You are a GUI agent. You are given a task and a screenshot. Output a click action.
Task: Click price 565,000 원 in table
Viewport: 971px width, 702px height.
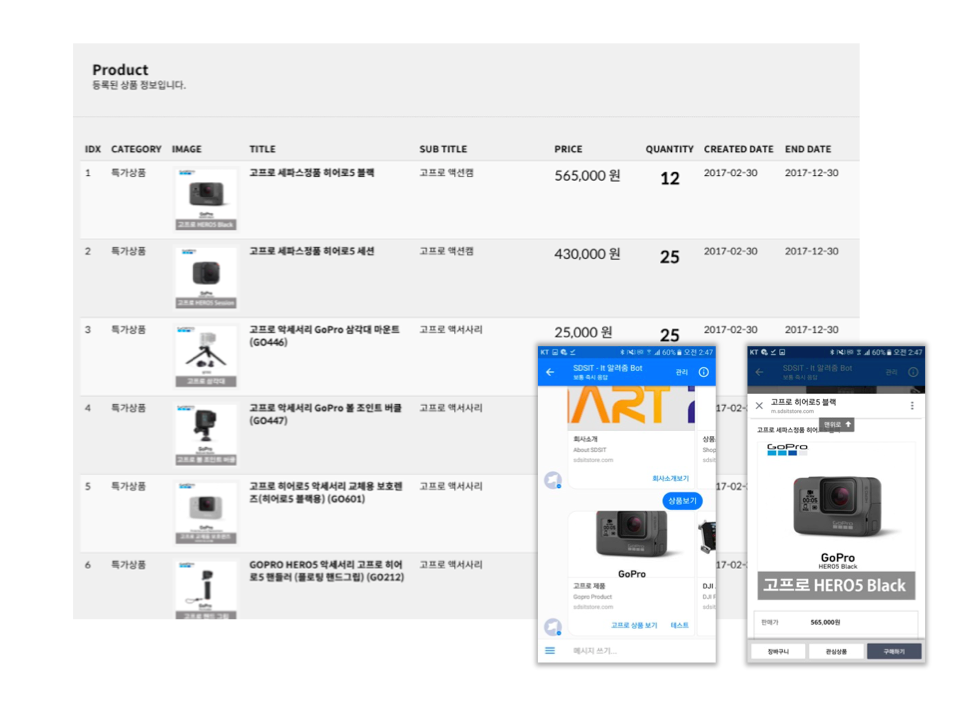click(587, 176)
